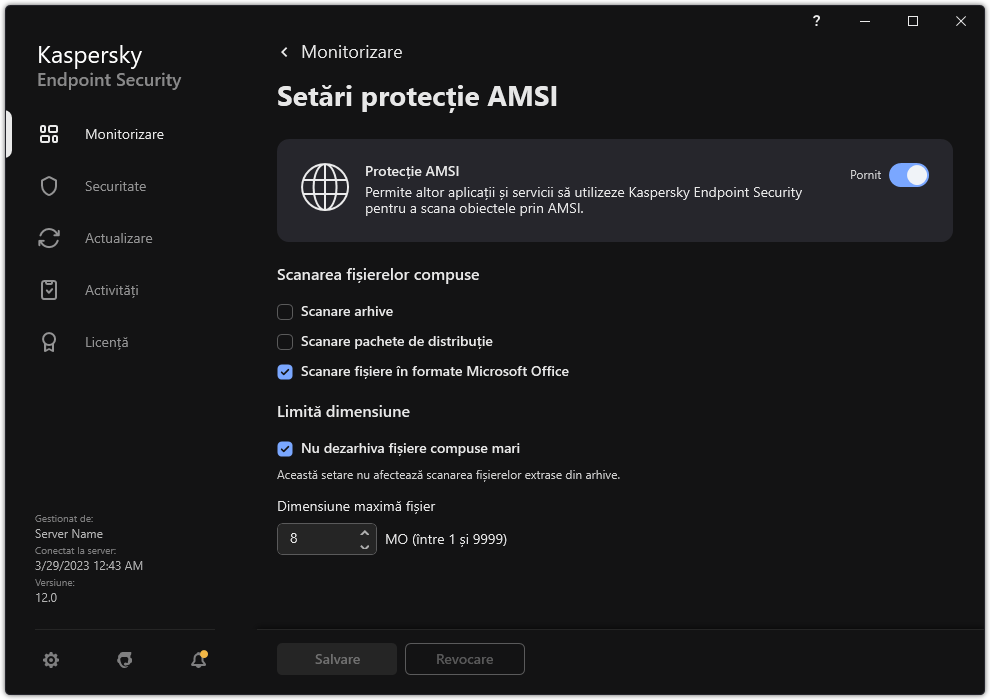This screenshot has width=990, height=700.
Task: Click the question mark help icon
Action: (x=817, y=21)
